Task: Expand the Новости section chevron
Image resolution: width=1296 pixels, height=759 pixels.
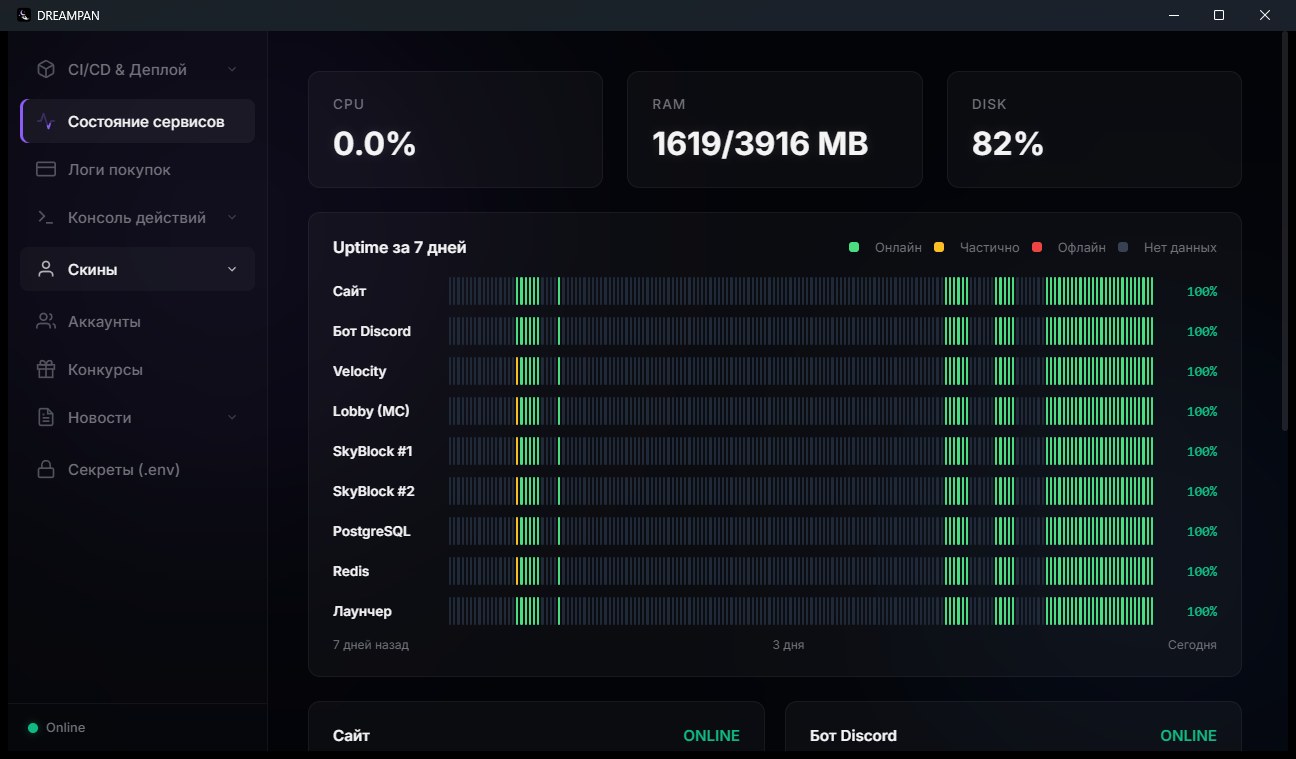Action: coord(232,417)
